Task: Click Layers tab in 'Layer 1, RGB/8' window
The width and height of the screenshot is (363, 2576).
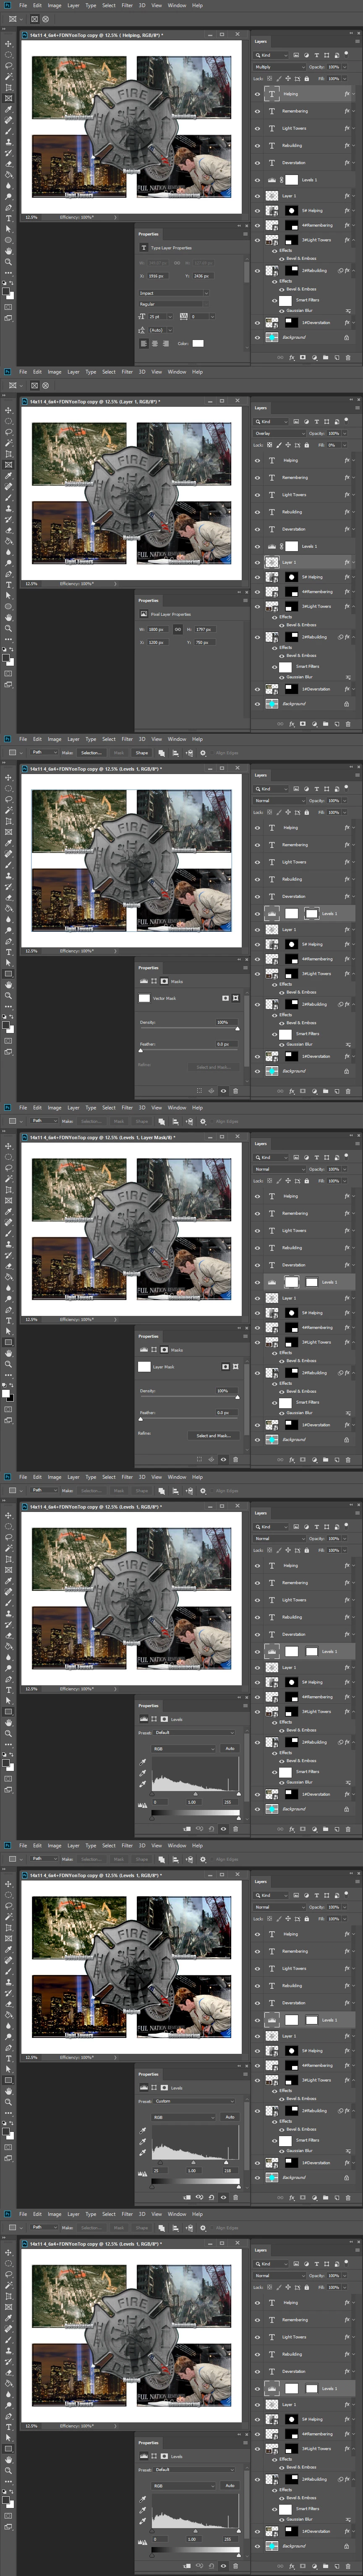Action: click(261, 408)
